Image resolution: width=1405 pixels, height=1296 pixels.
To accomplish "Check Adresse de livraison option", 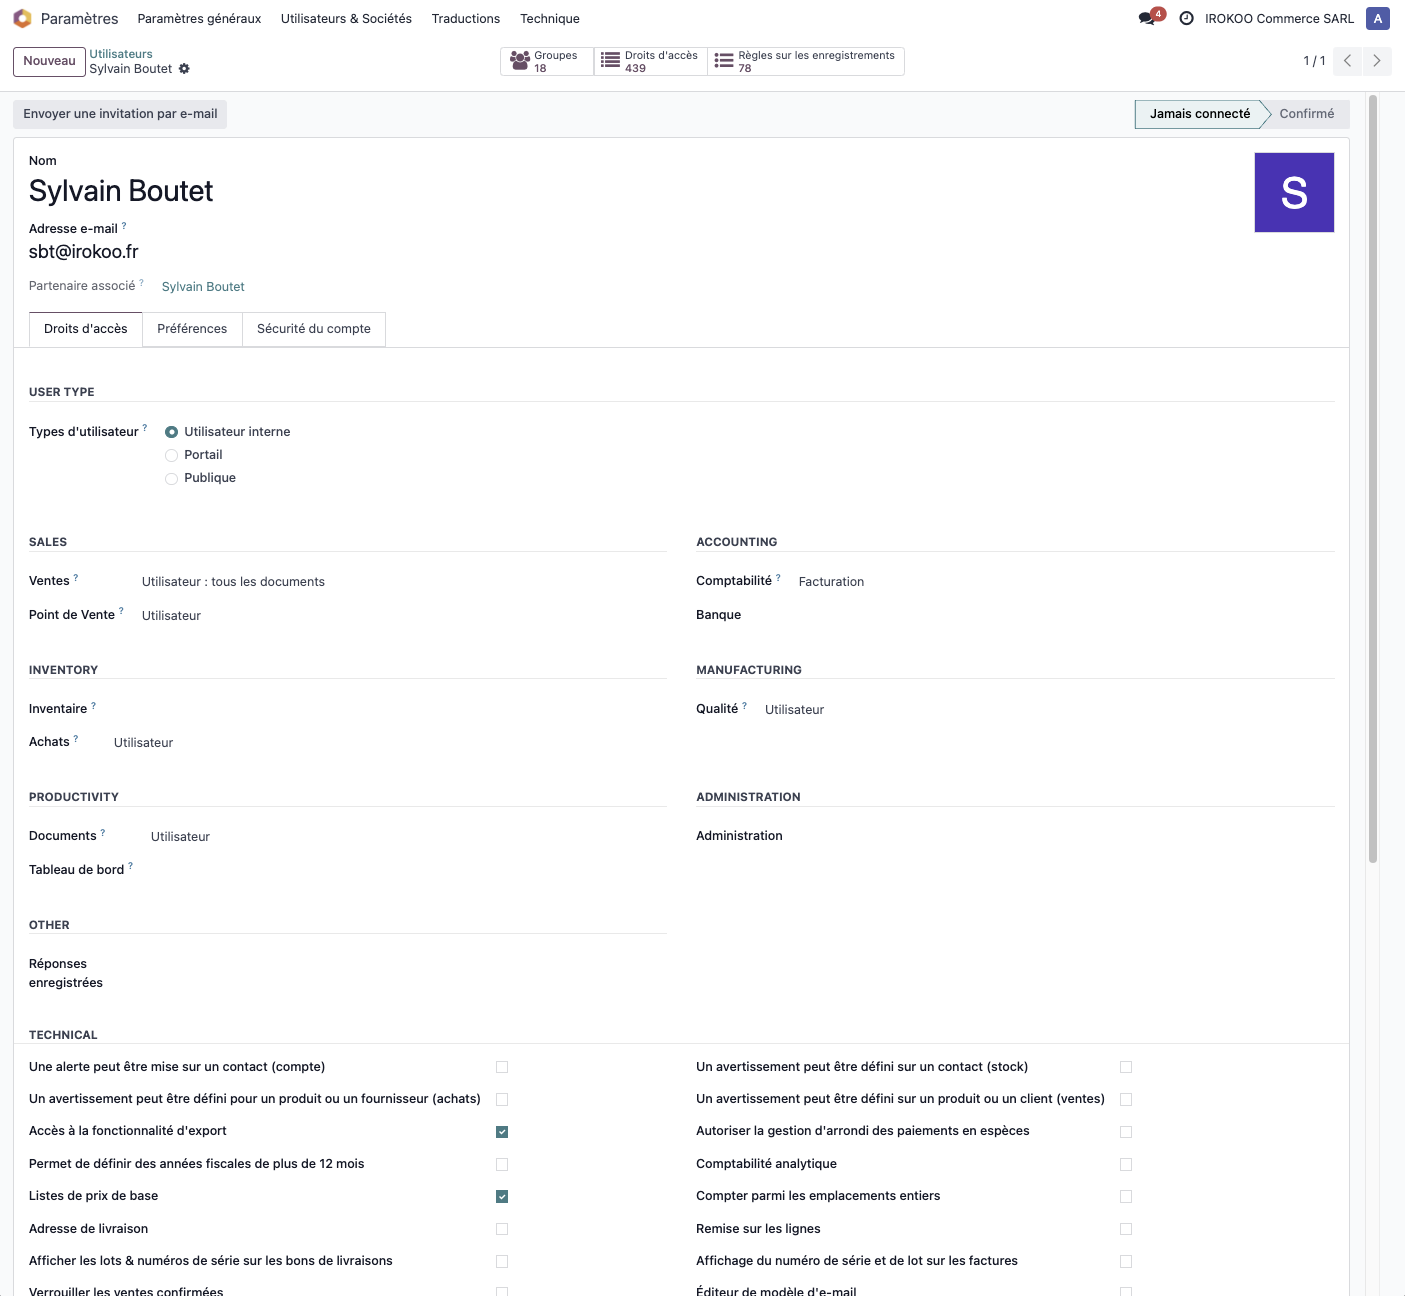I will pos(502,1229).
